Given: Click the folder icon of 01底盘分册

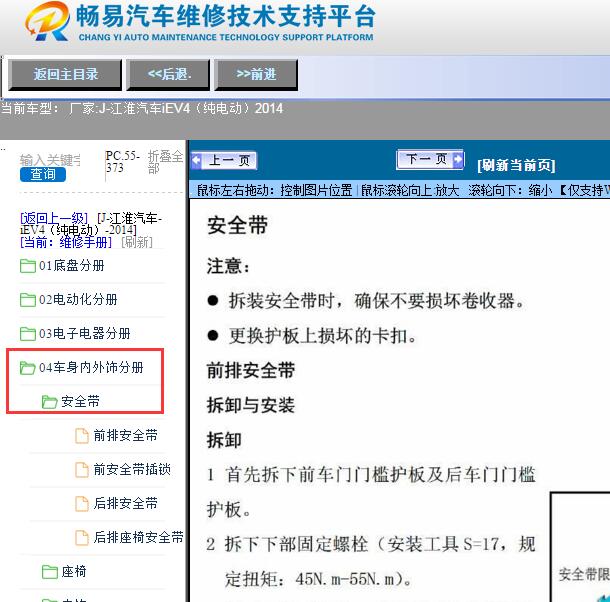Looking at the screenshot, I should point(28,266).
